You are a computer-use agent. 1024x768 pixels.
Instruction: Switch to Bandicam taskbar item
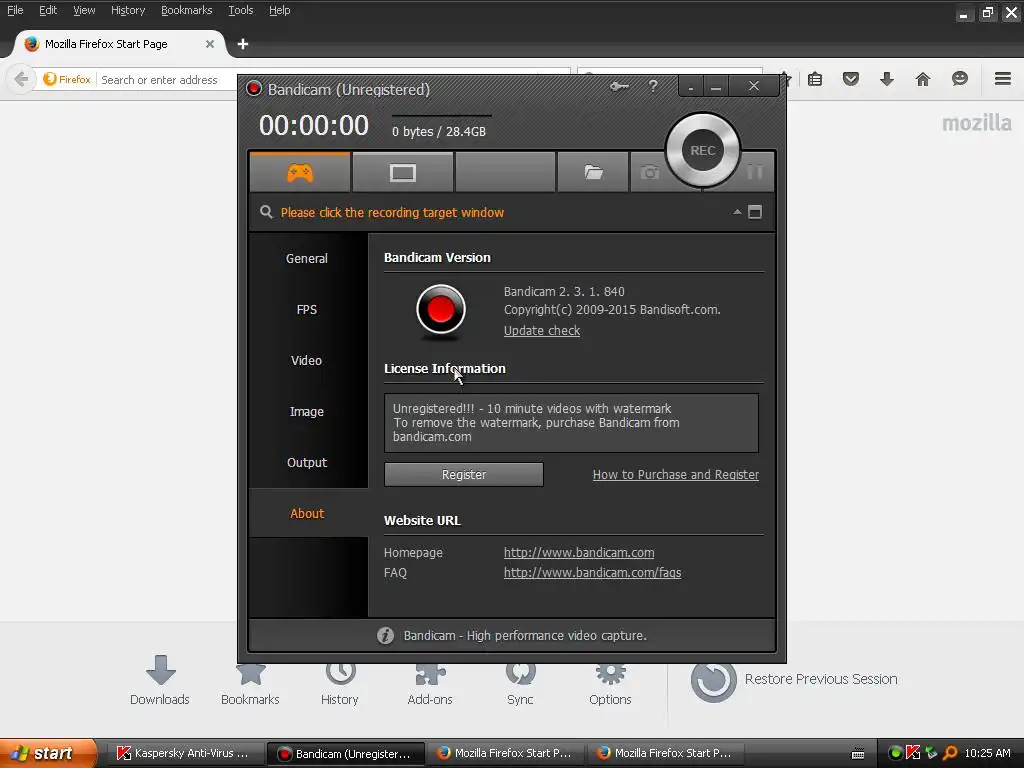pos(346,754)
